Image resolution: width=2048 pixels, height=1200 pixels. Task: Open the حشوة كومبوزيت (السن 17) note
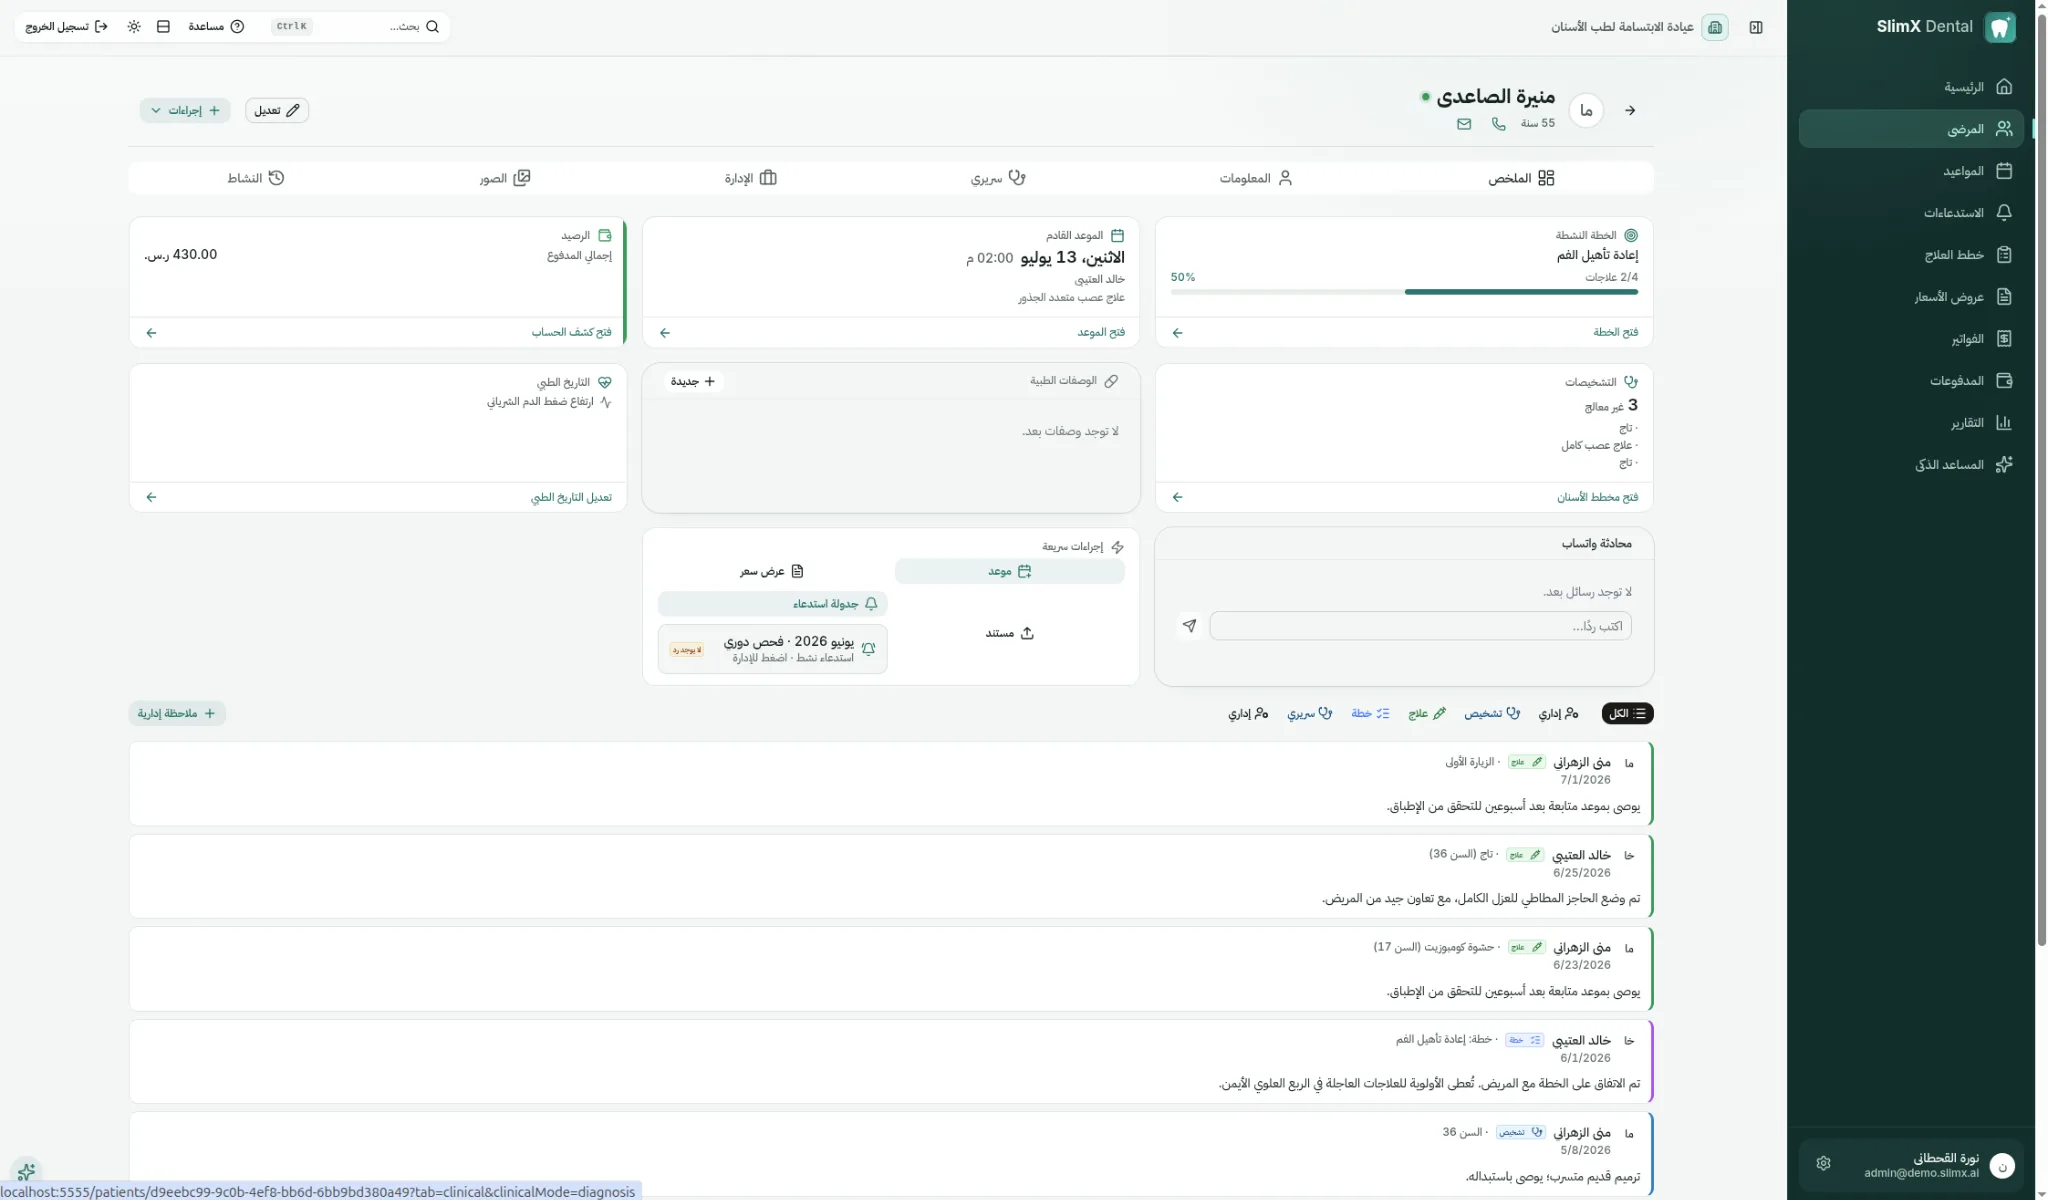891,969
